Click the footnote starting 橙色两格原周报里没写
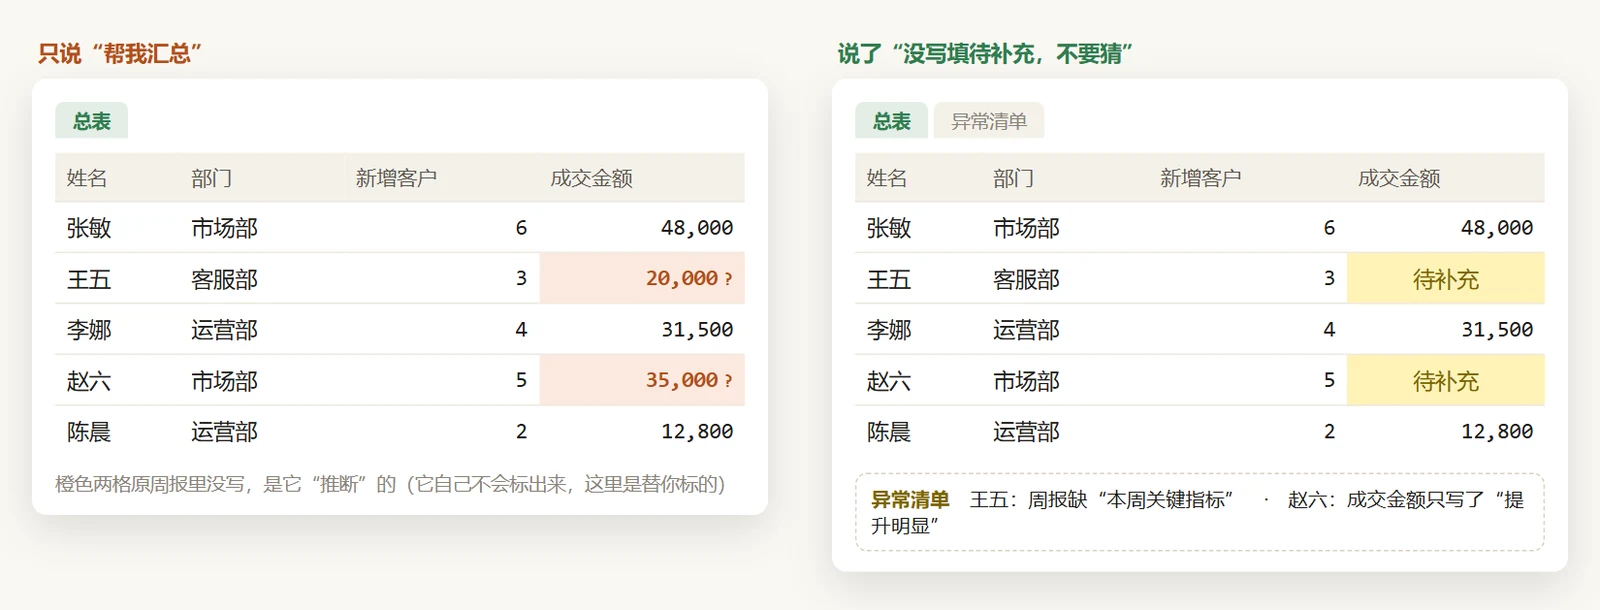 pos(390,484)
